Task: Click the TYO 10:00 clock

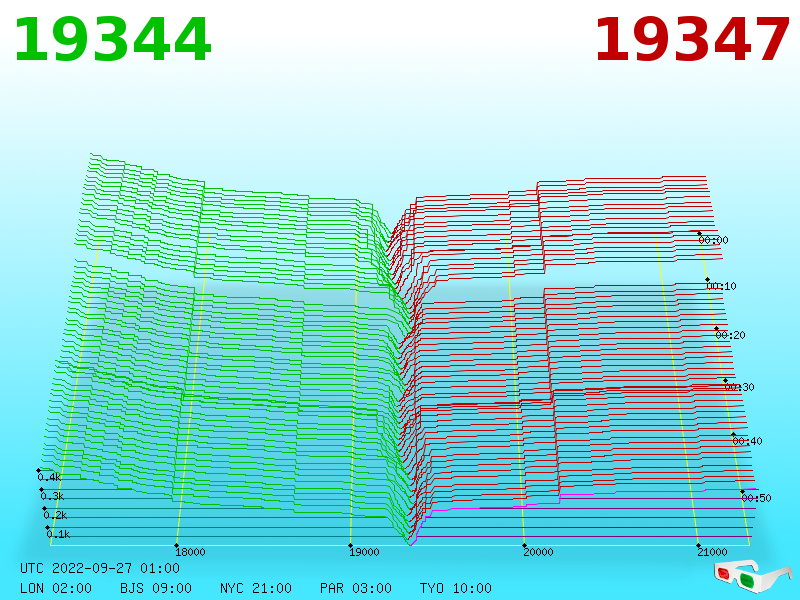Action: click(x=456, y=588)
